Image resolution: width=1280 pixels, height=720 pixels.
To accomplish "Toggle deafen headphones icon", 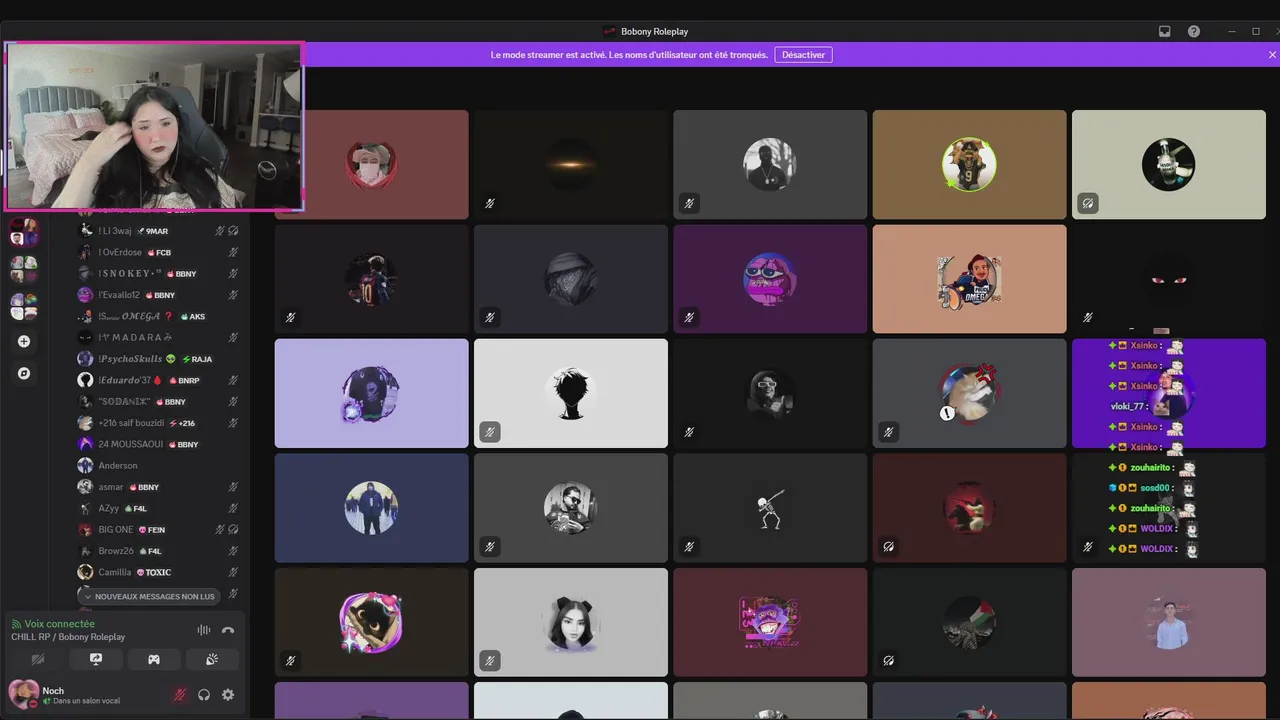I will click(204, 694).
